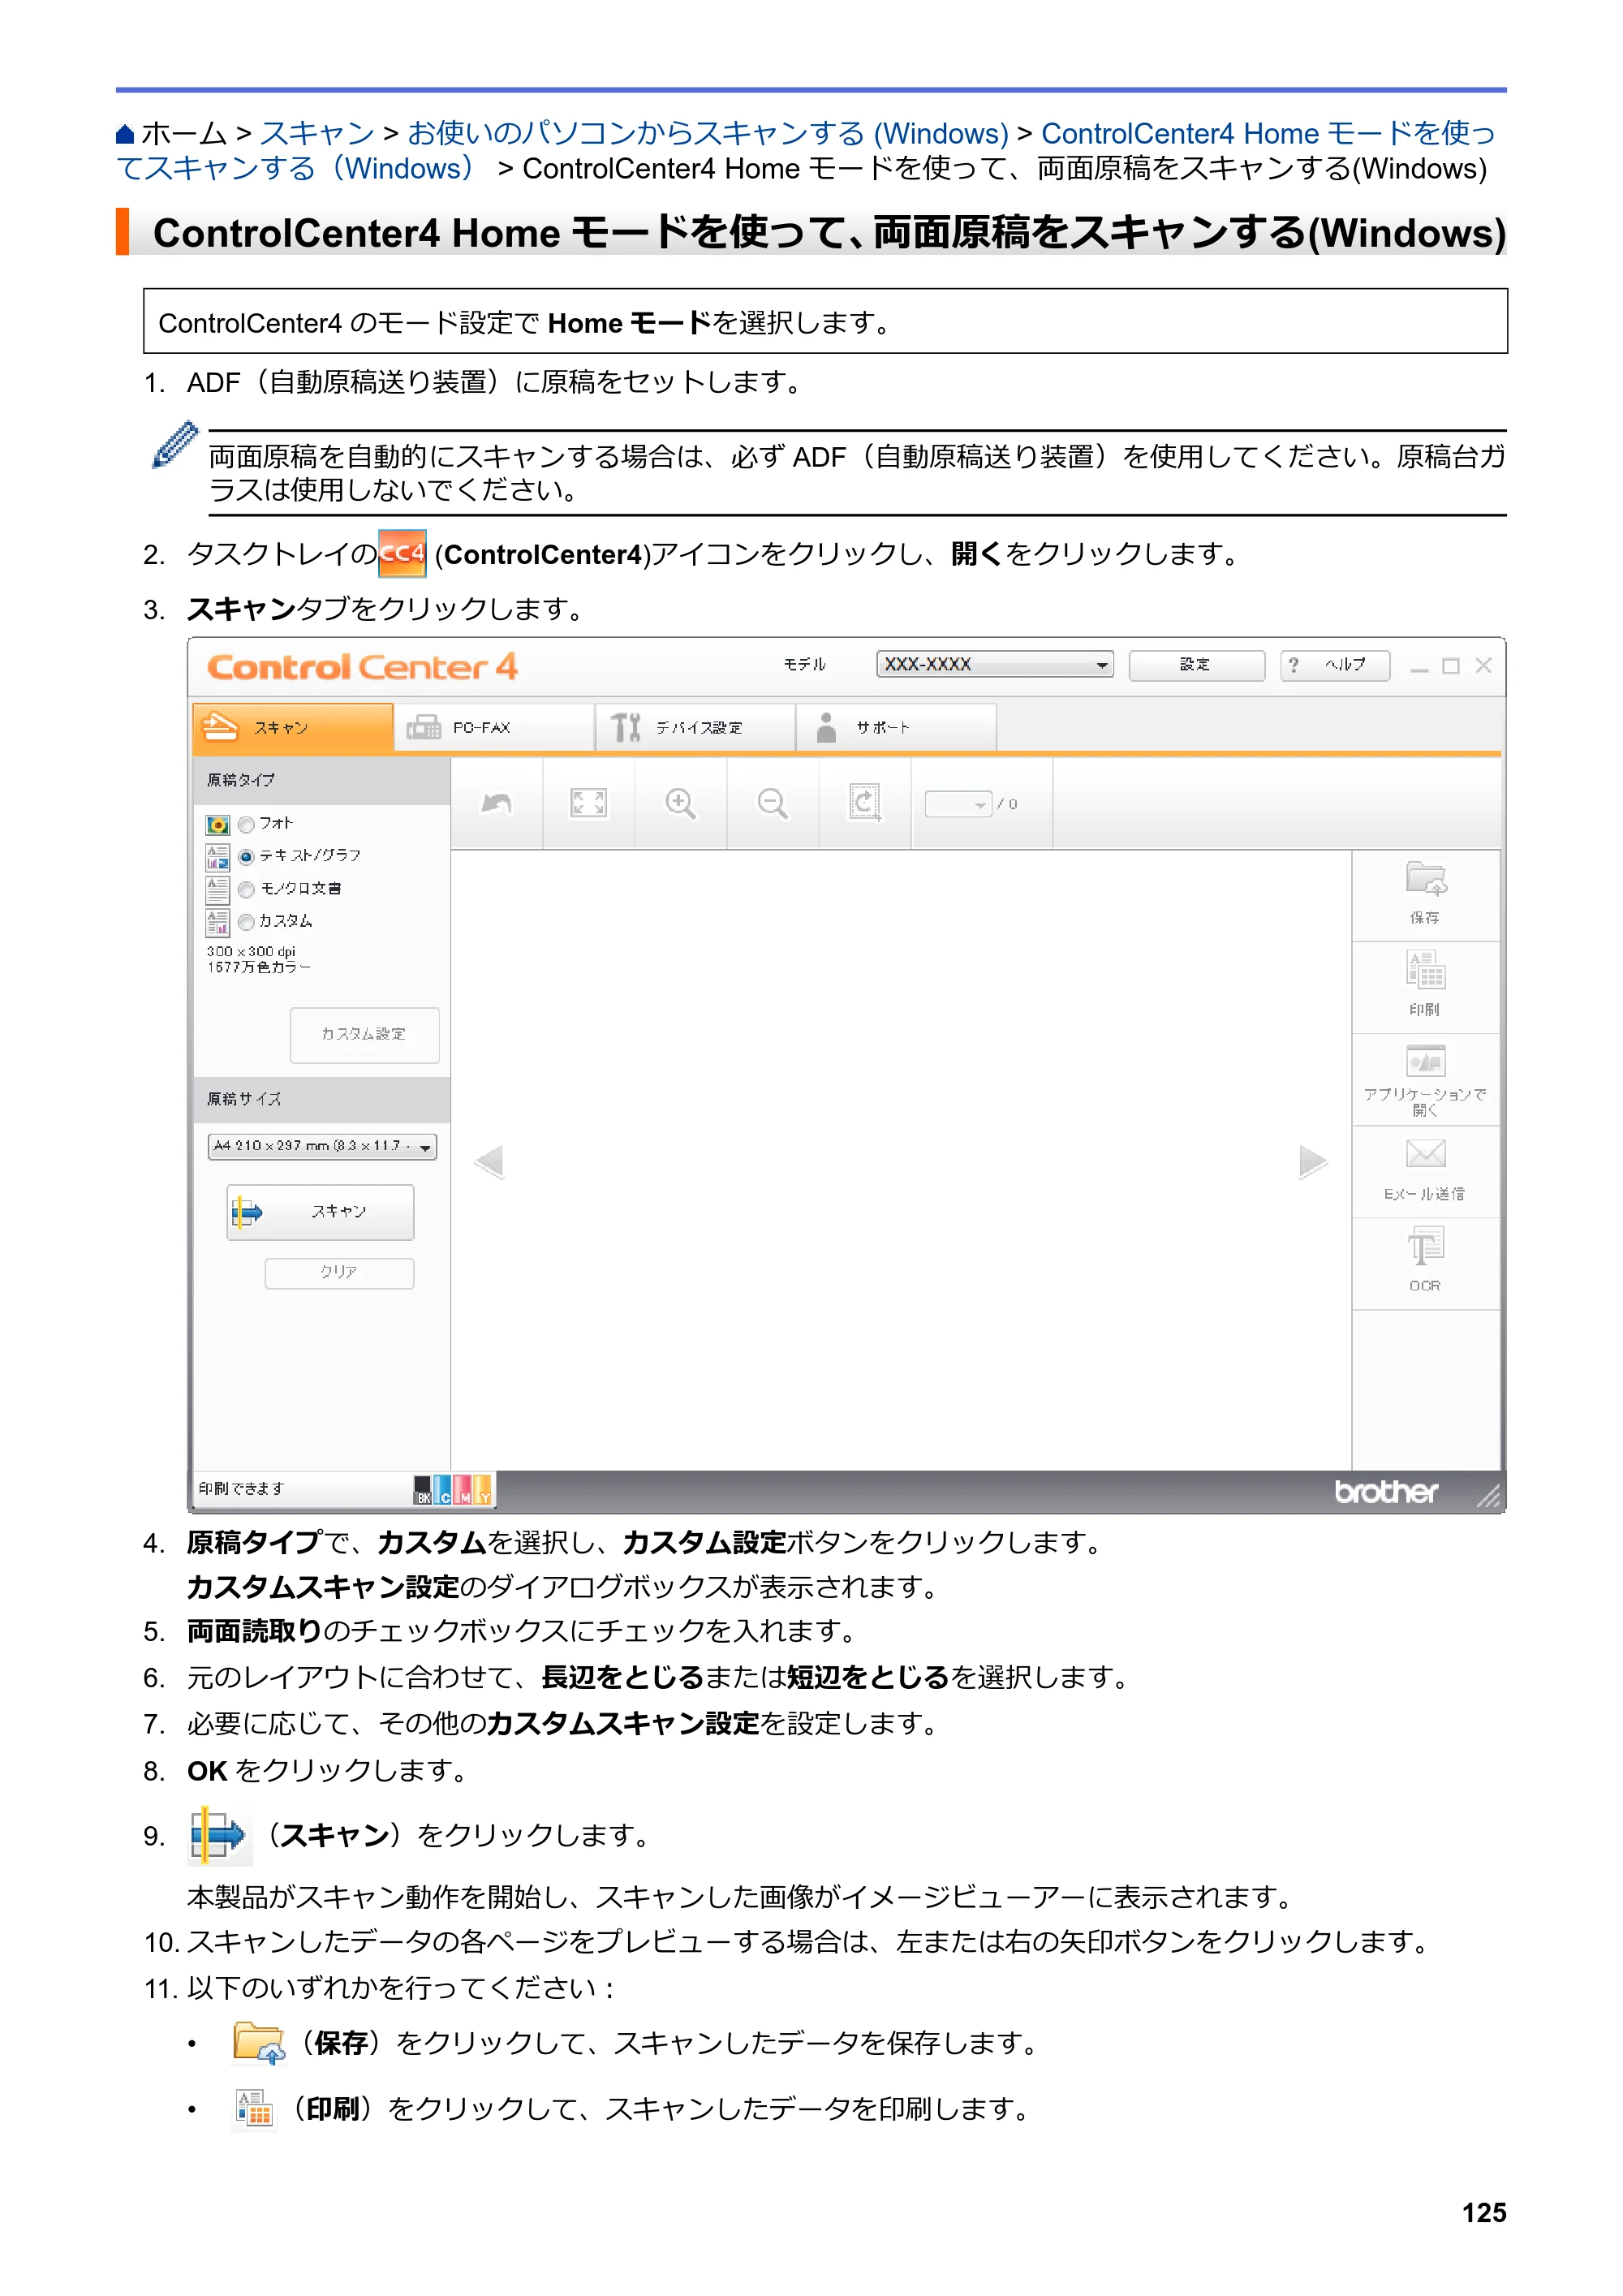Select the カスタム radio button

[246, 922]
